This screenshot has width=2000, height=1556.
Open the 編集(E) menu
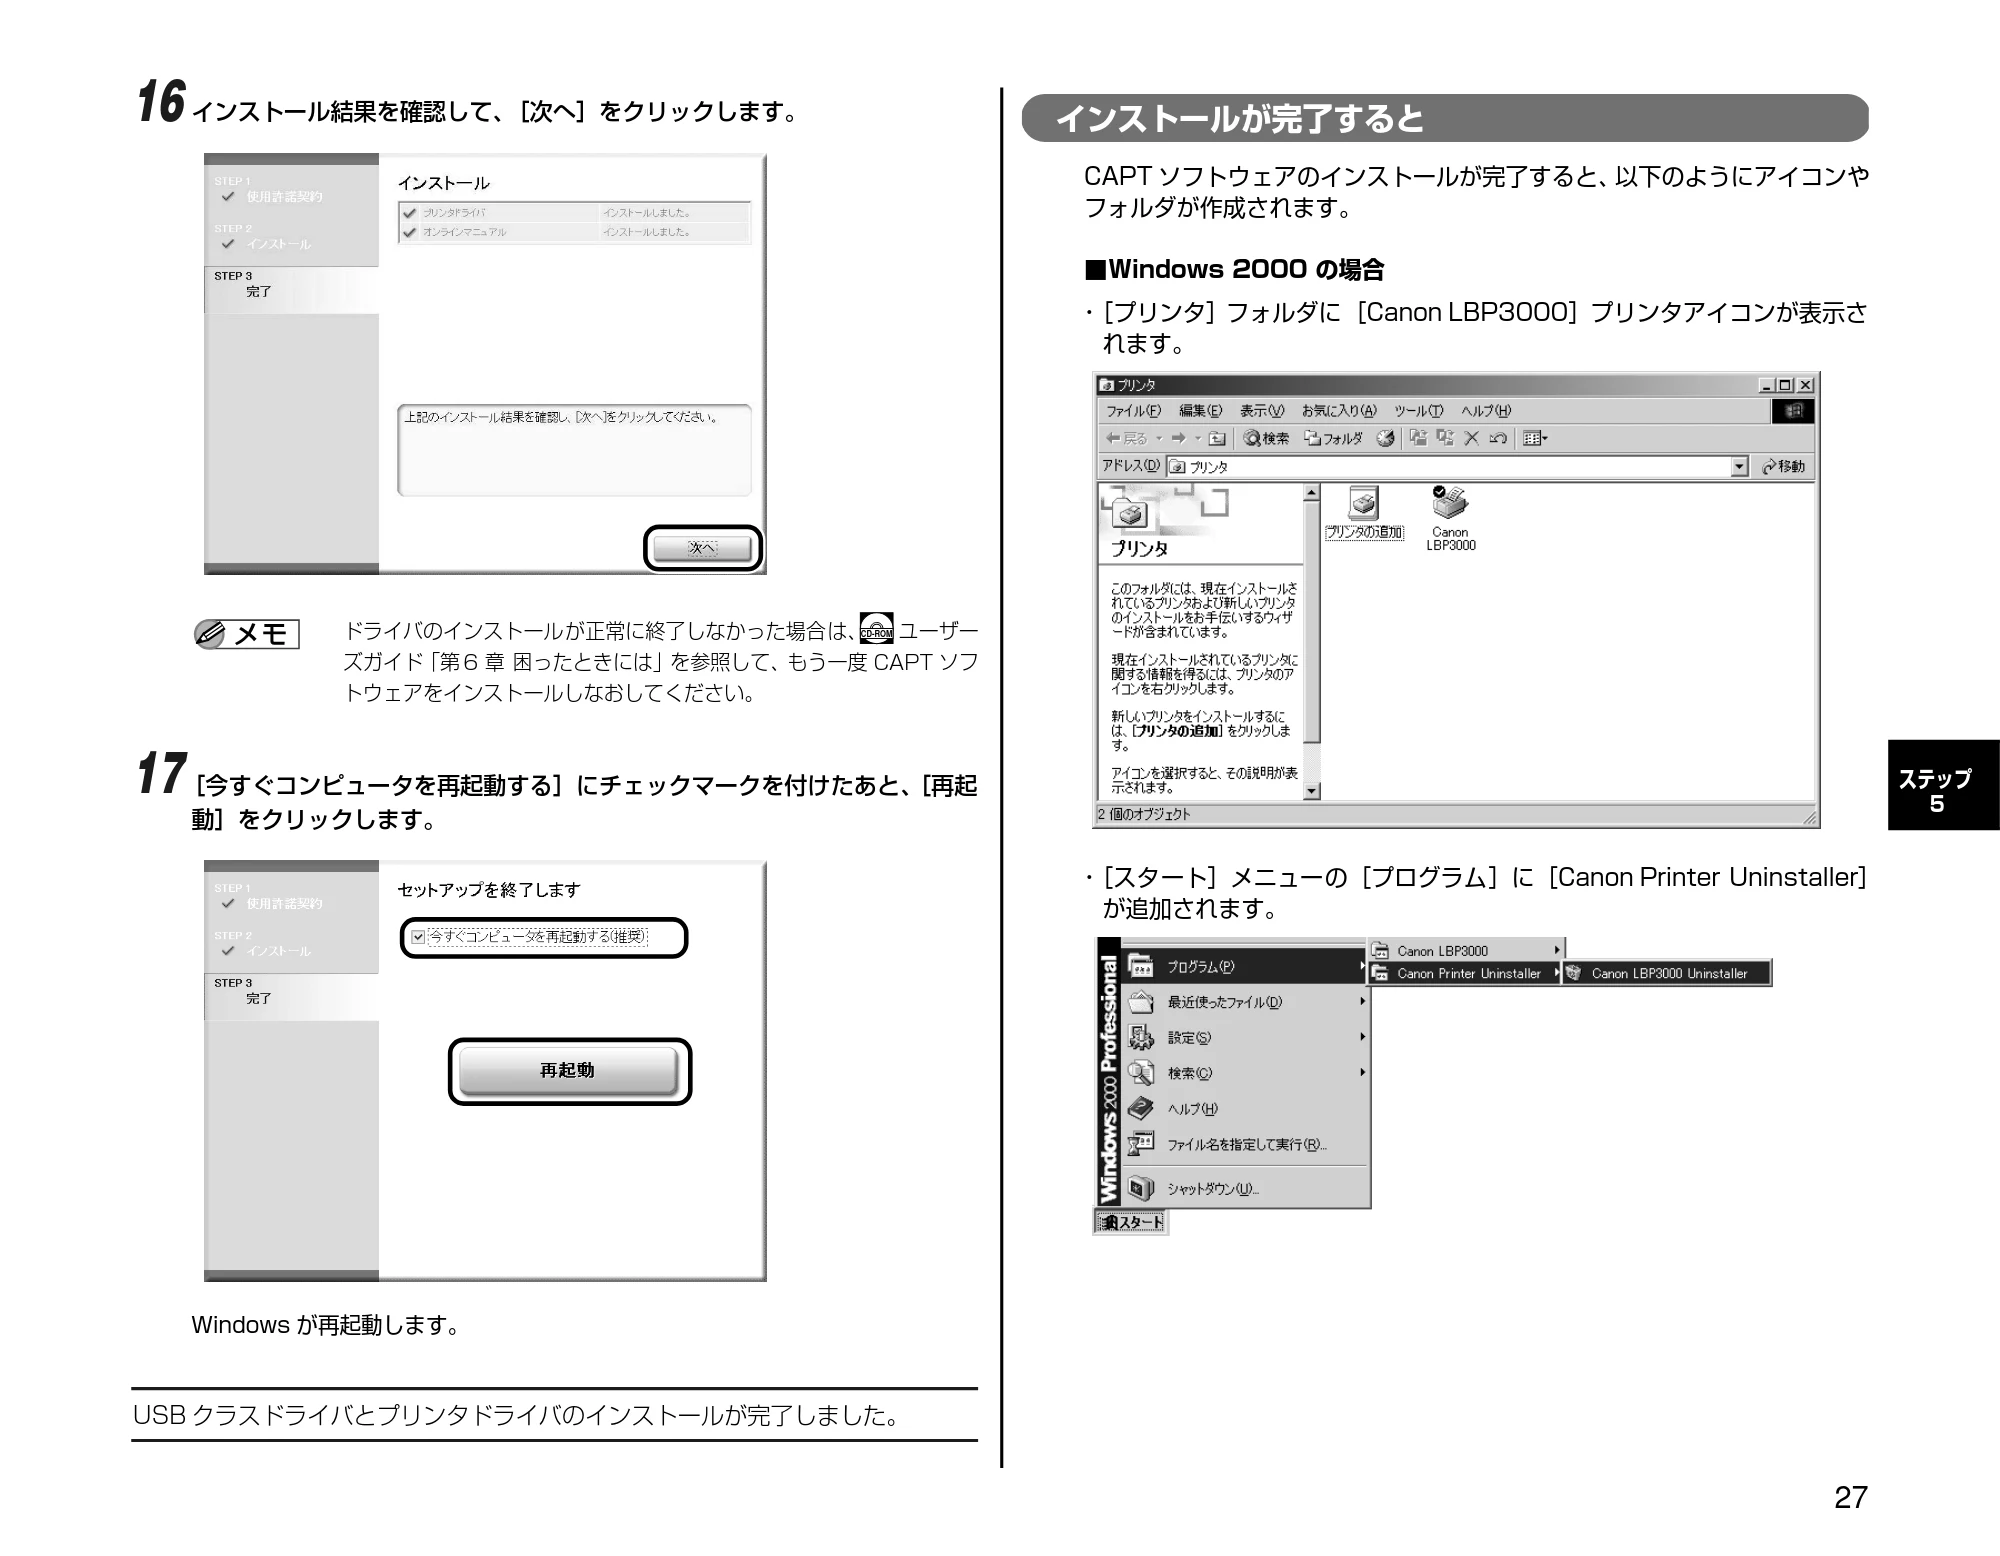pyautogui.click(x=1200, y=411)
